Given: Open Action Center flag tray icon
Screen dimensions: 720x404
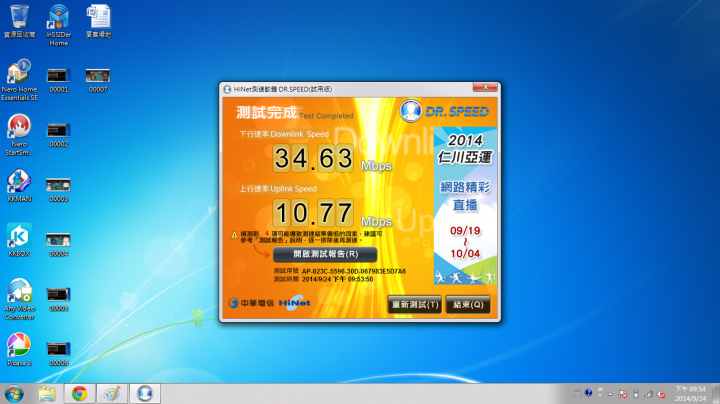Looking at the screenshot, I should click(x=623, y=394).
